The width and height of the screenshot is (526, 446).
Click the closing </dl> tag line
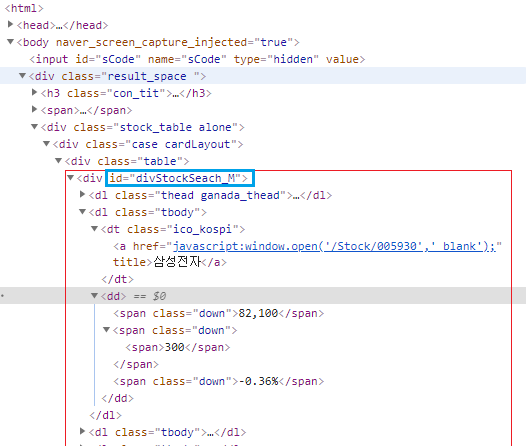(x=105, y=415)
